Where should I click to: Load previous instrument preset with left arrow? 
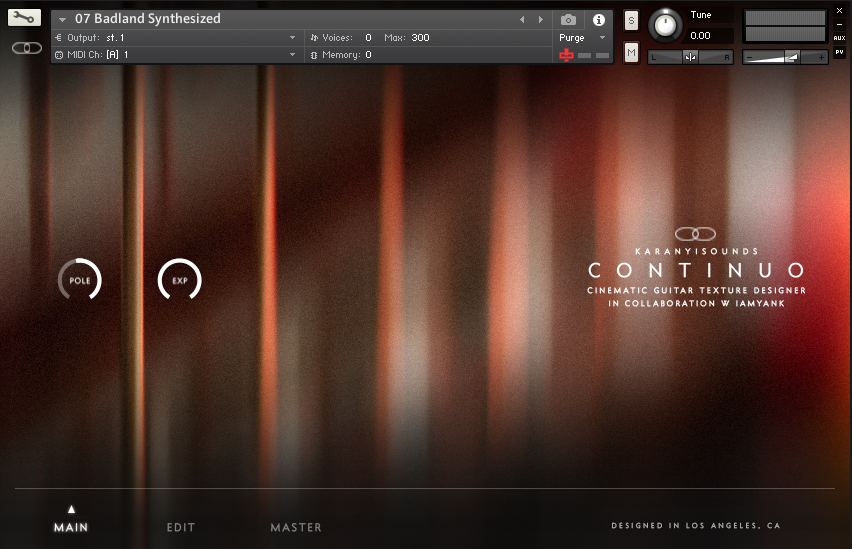522,20
